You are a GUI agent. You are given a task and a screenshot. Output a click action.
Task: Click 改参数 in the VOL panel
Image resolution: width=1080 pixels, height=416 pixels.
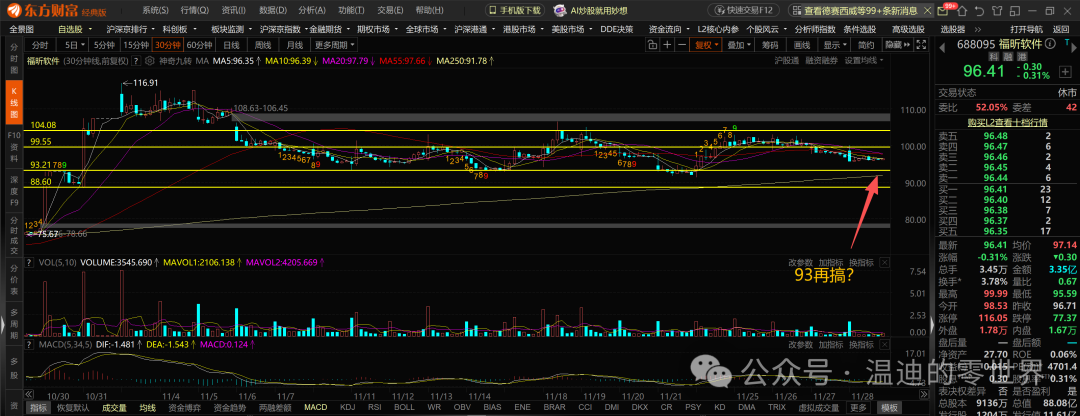click(800, 262)
